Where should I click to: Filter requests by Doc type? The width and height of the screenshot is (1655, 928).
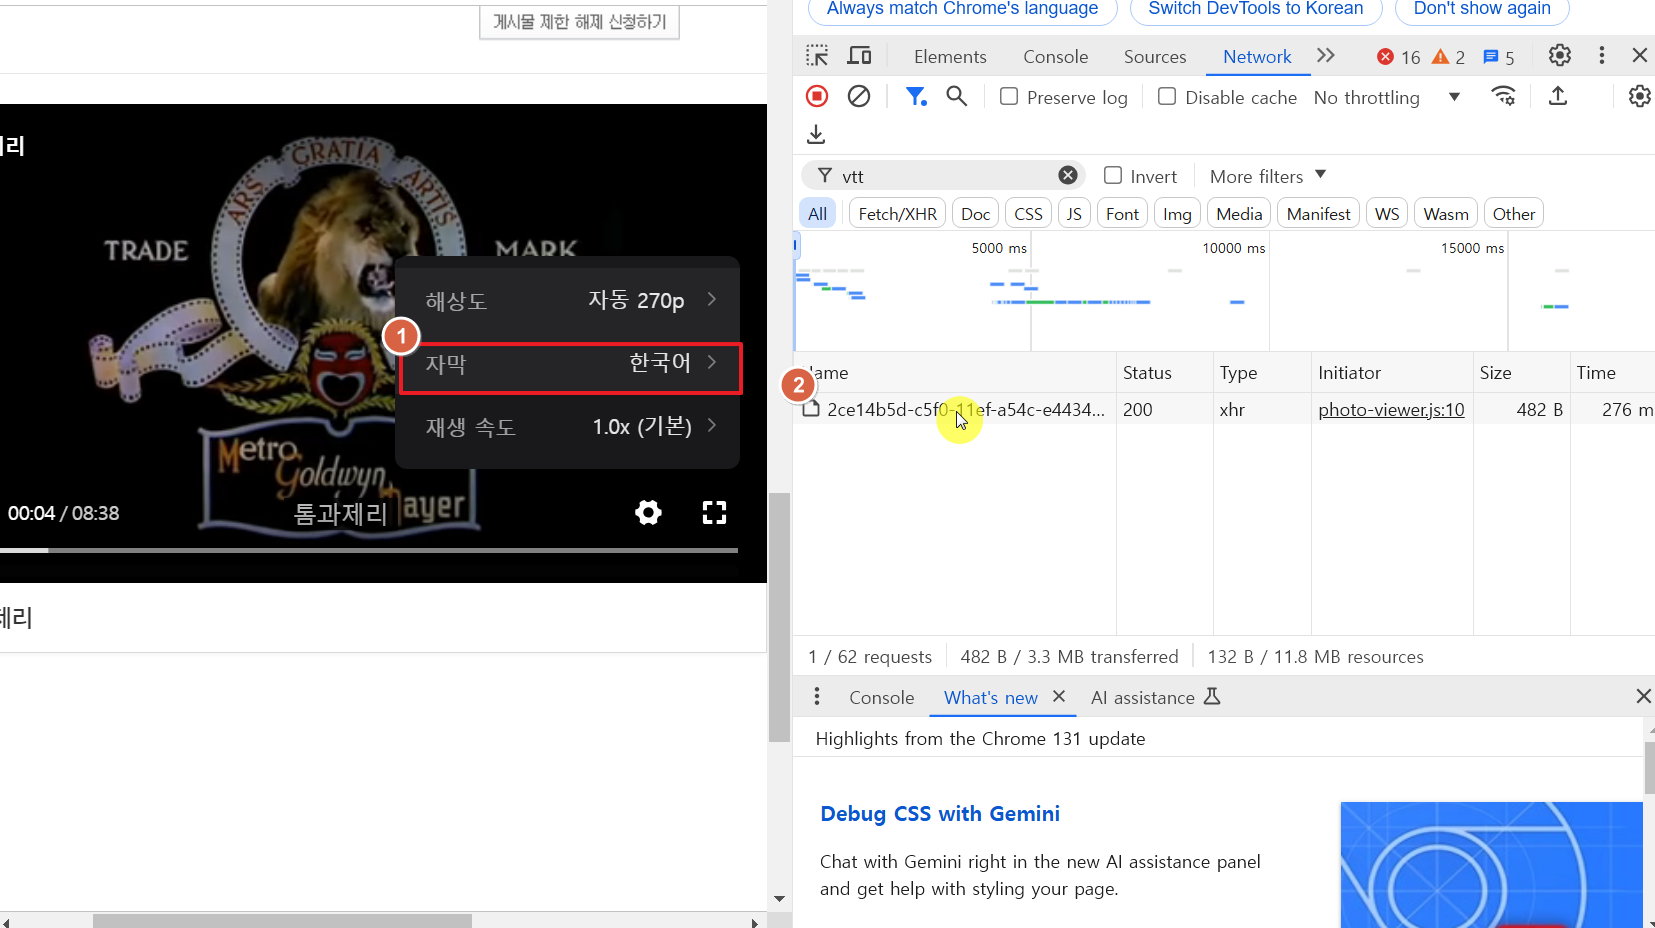pyautogui.click(x=976, y=213)
